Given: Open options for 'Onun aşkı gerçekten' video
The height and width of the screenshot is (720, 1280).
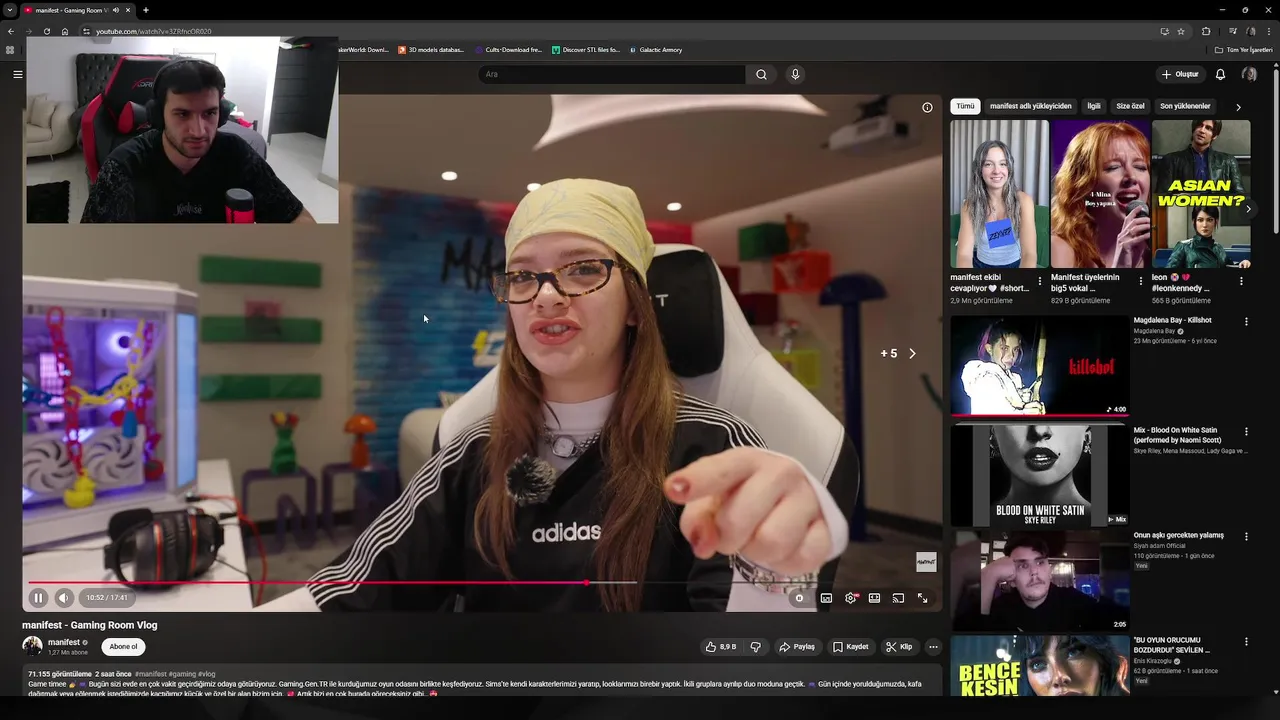Looking at the screenshot, I should click(x=1246, y=536).
